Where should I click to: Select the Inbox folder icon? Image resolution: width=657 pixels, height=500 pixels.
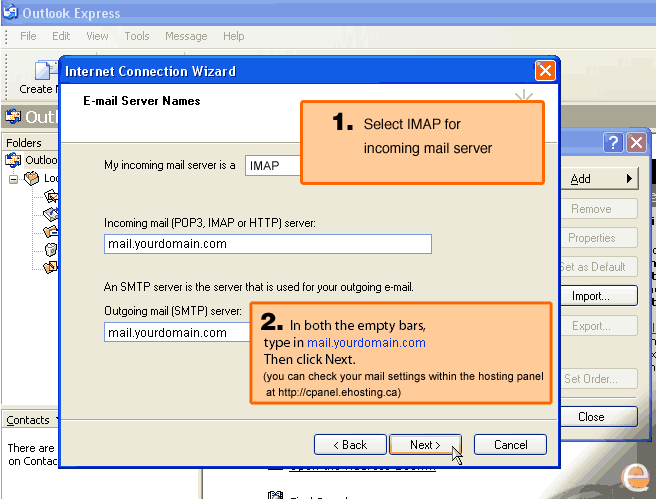pyautogui.click(x=51, y=196)
